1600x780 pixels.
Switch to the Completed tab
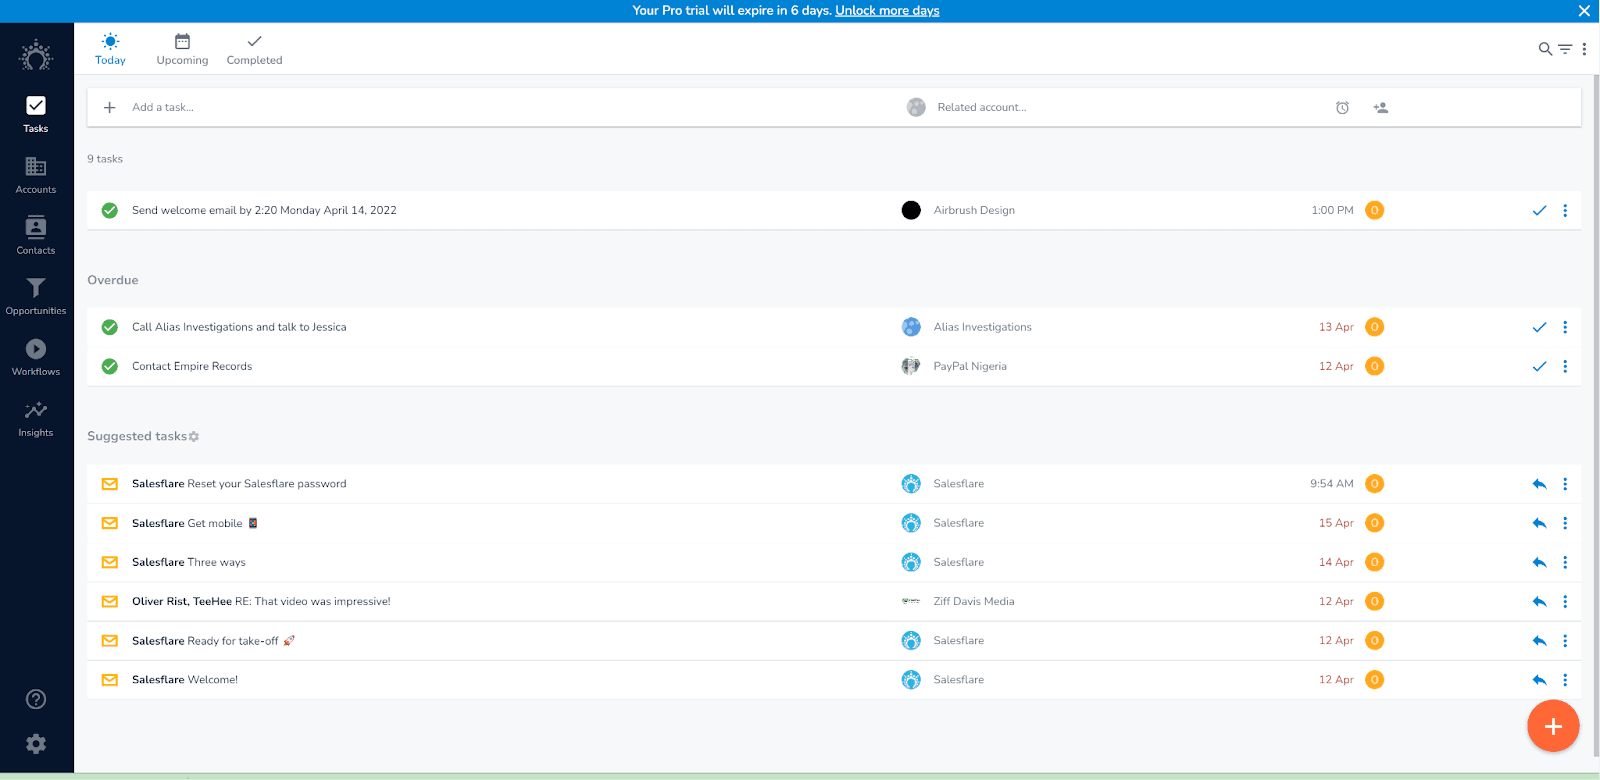(x=254, y=49)
